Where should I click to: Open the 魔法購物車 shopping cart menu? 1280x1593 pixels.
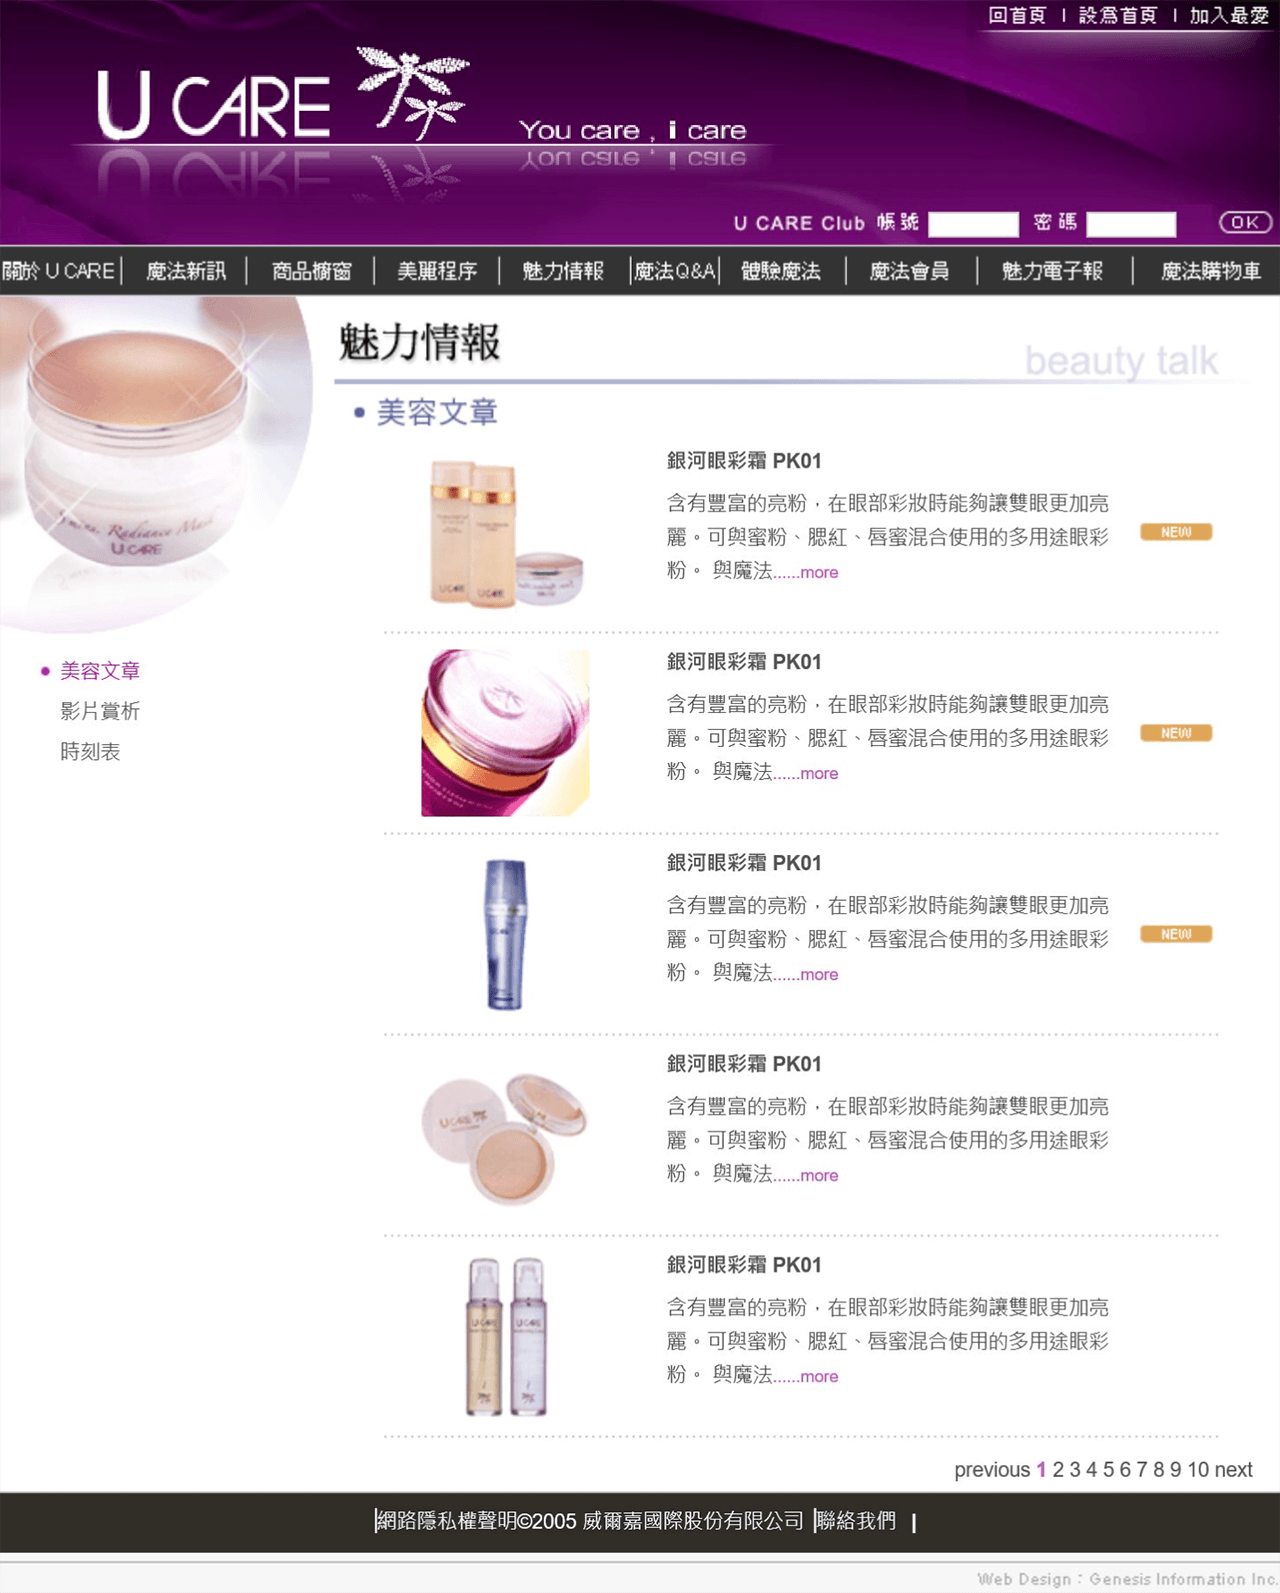pyautogui.click(x=1211, y=271)
